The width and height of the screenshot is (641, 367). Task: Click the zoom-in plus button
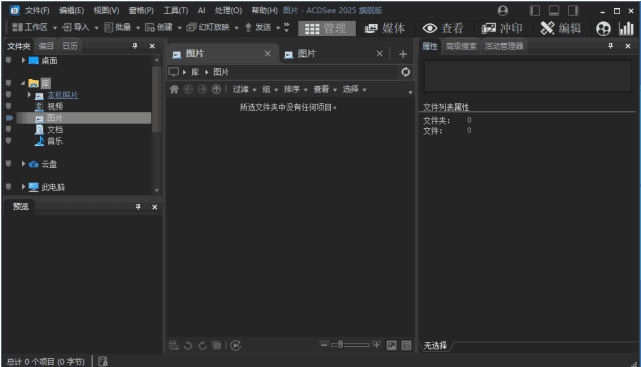377,345
